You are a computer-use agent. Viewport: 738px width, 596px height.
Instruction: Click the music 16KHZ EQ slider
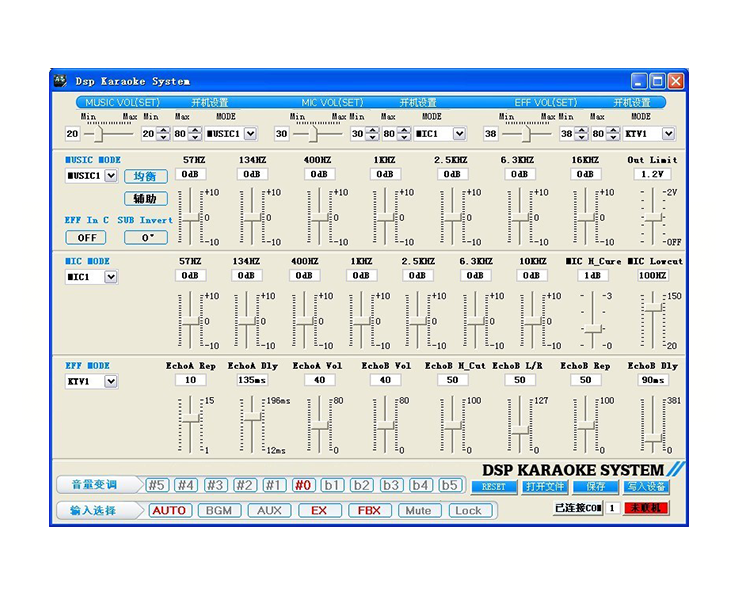point(586,217)
